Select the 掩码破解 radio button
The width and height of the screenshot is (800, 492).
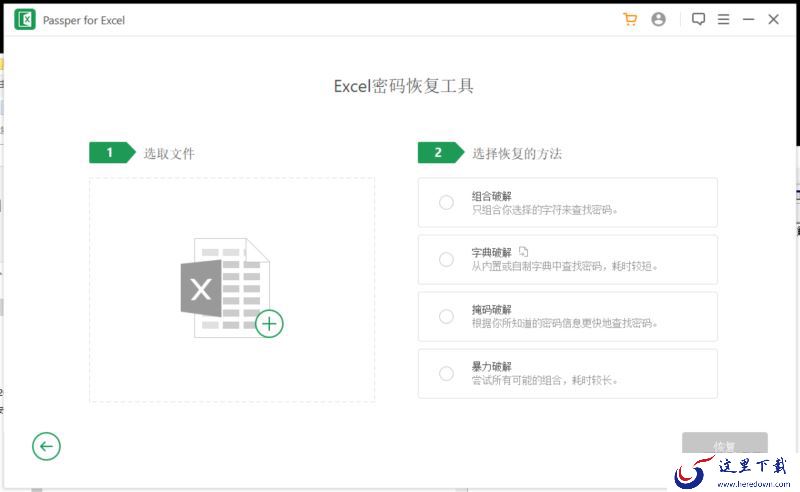(446, 316)
